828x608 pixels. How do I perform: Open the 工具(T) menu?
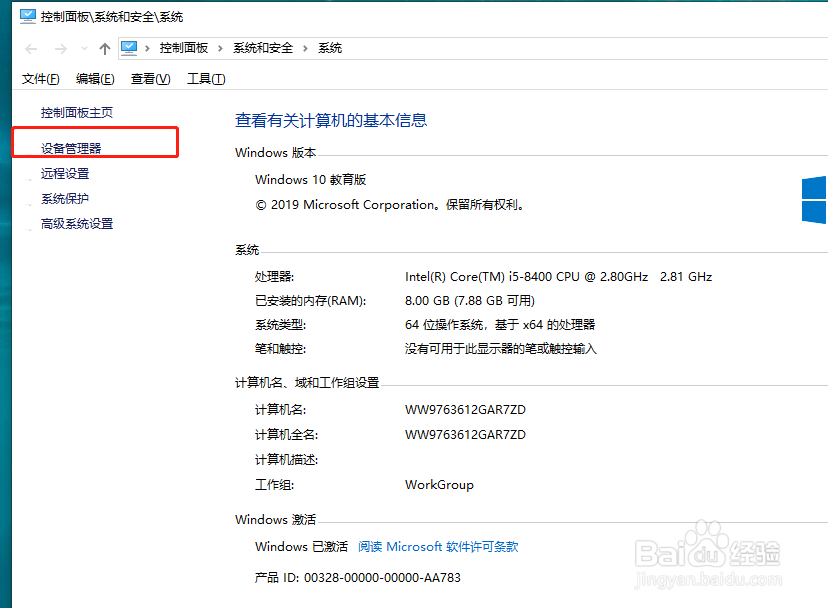[x=206, y=79]
